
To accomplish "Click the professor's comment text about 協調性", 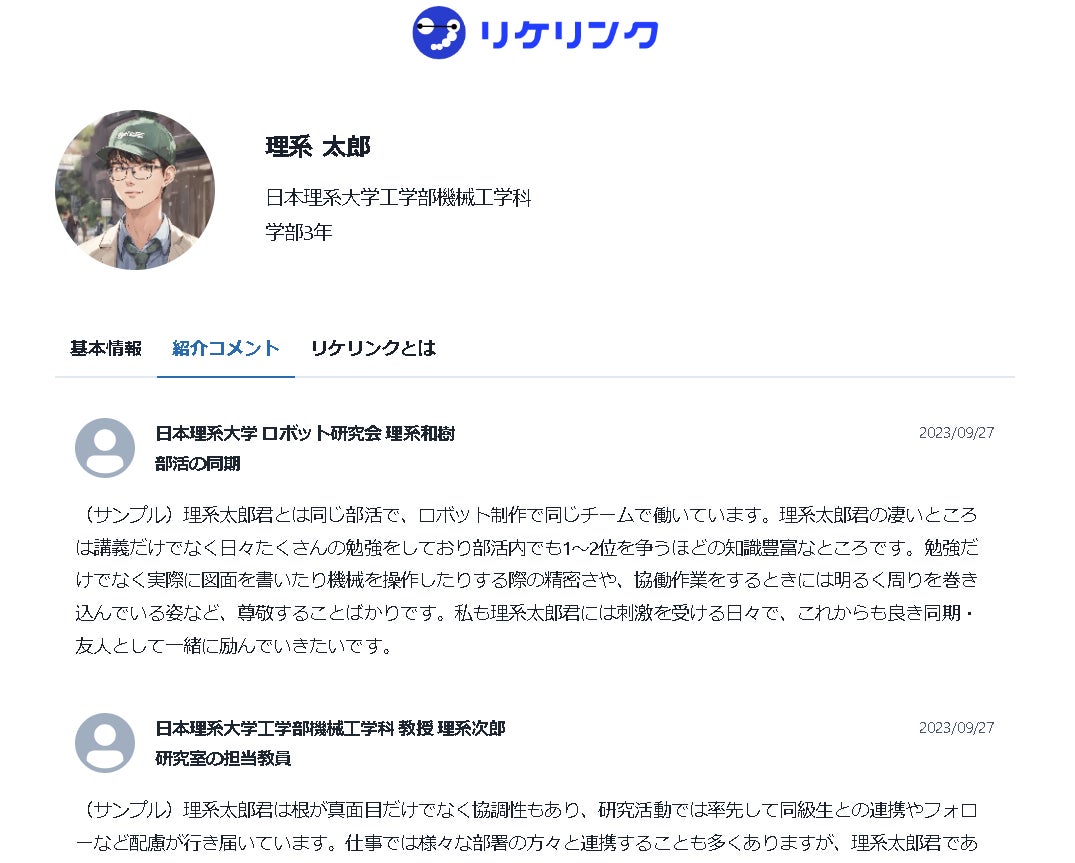I will [x=527, y=826].
